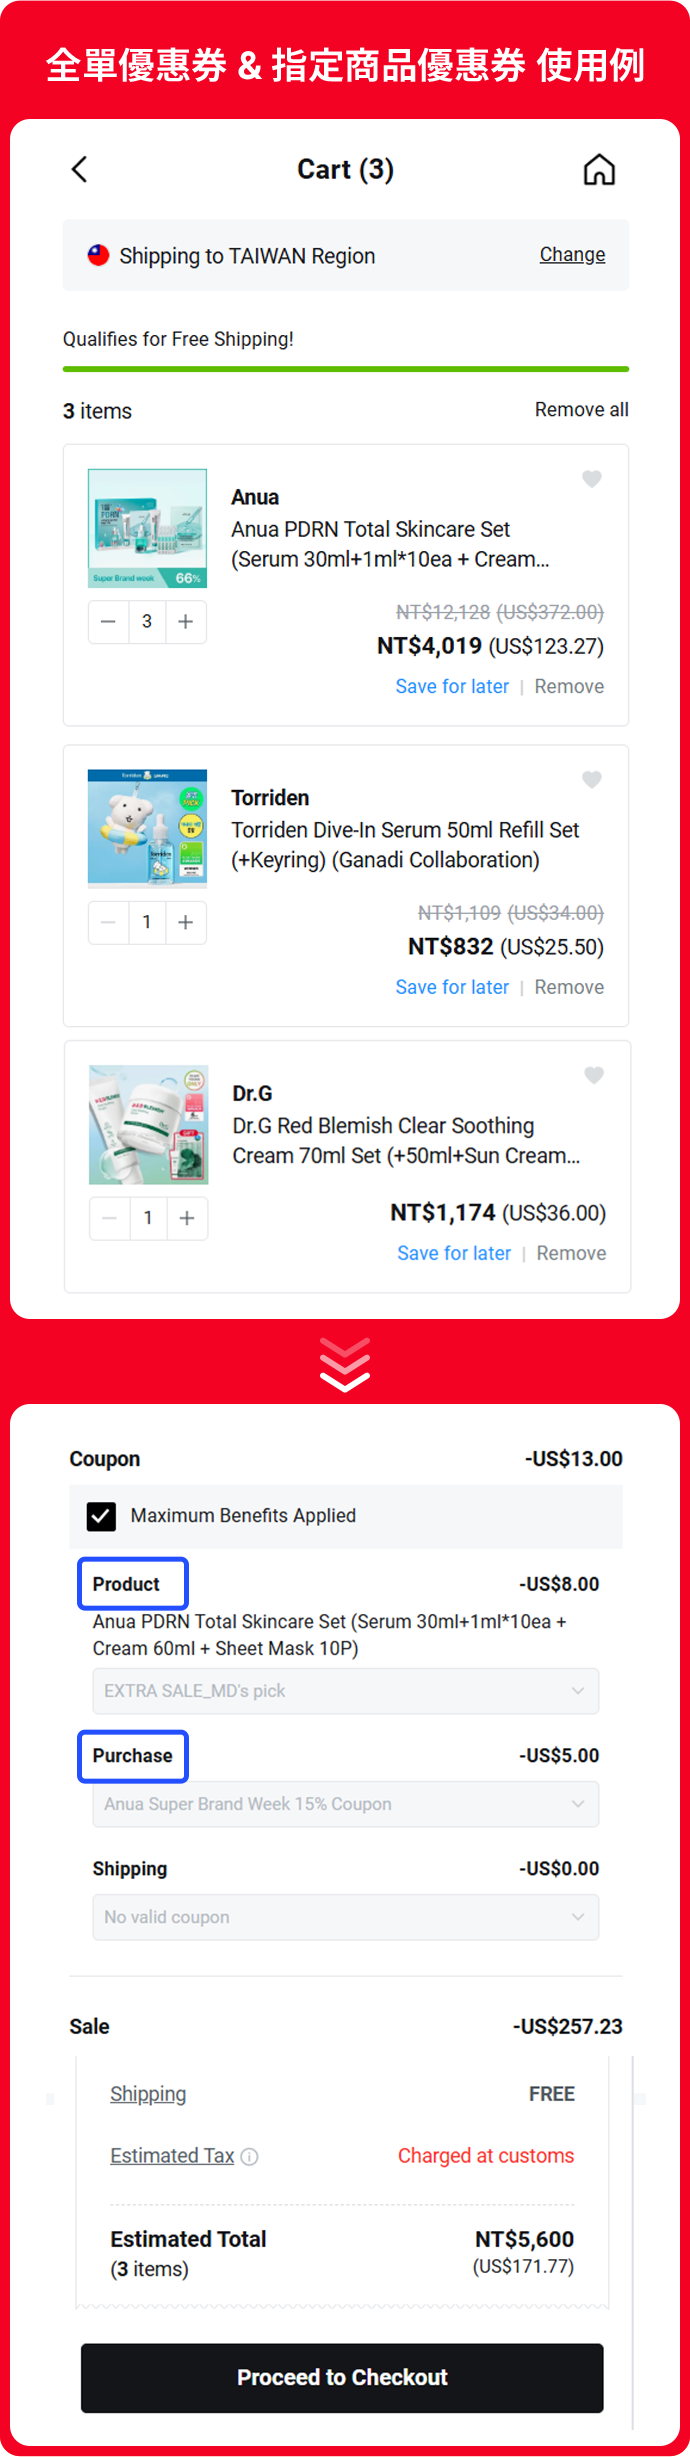Image resolution: width=690 pixels, height=2457 pixels.
Task: Click the info icon next to Estimated Tax
Action: click(x=249, y=2156)
